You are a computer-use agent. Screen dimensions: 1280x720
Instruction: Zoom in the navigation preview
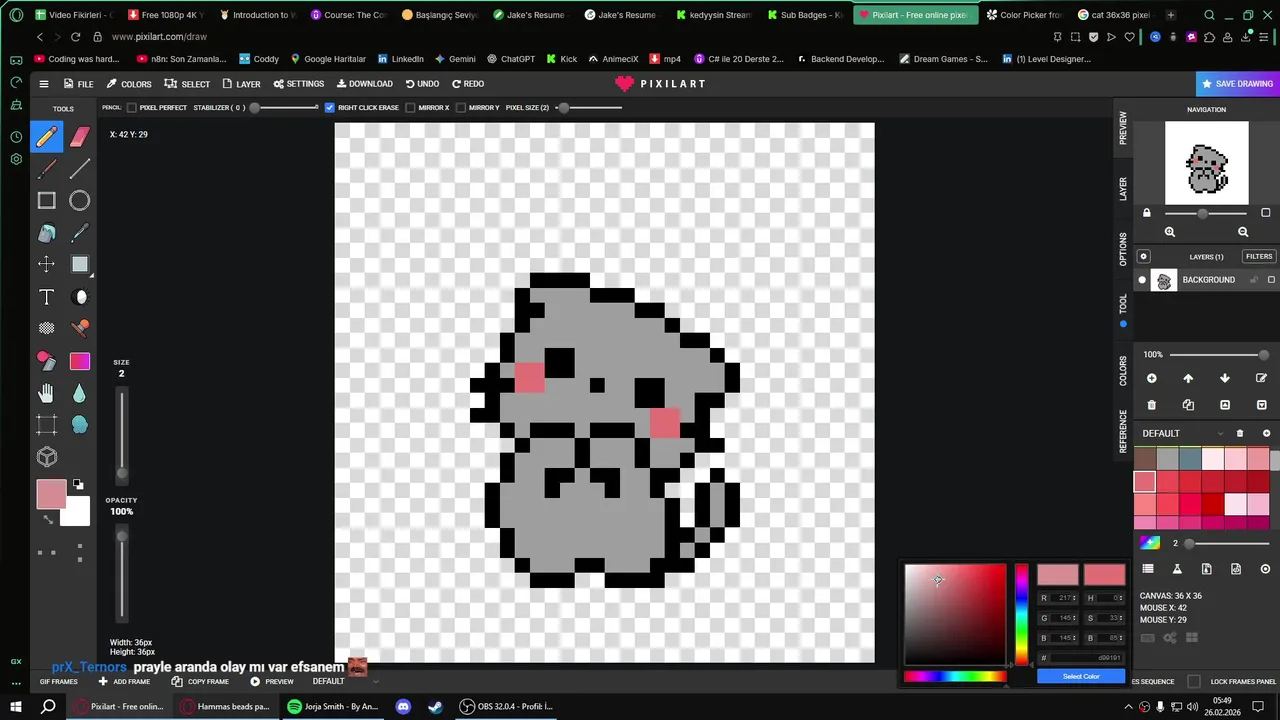[x=1170, y=232]
